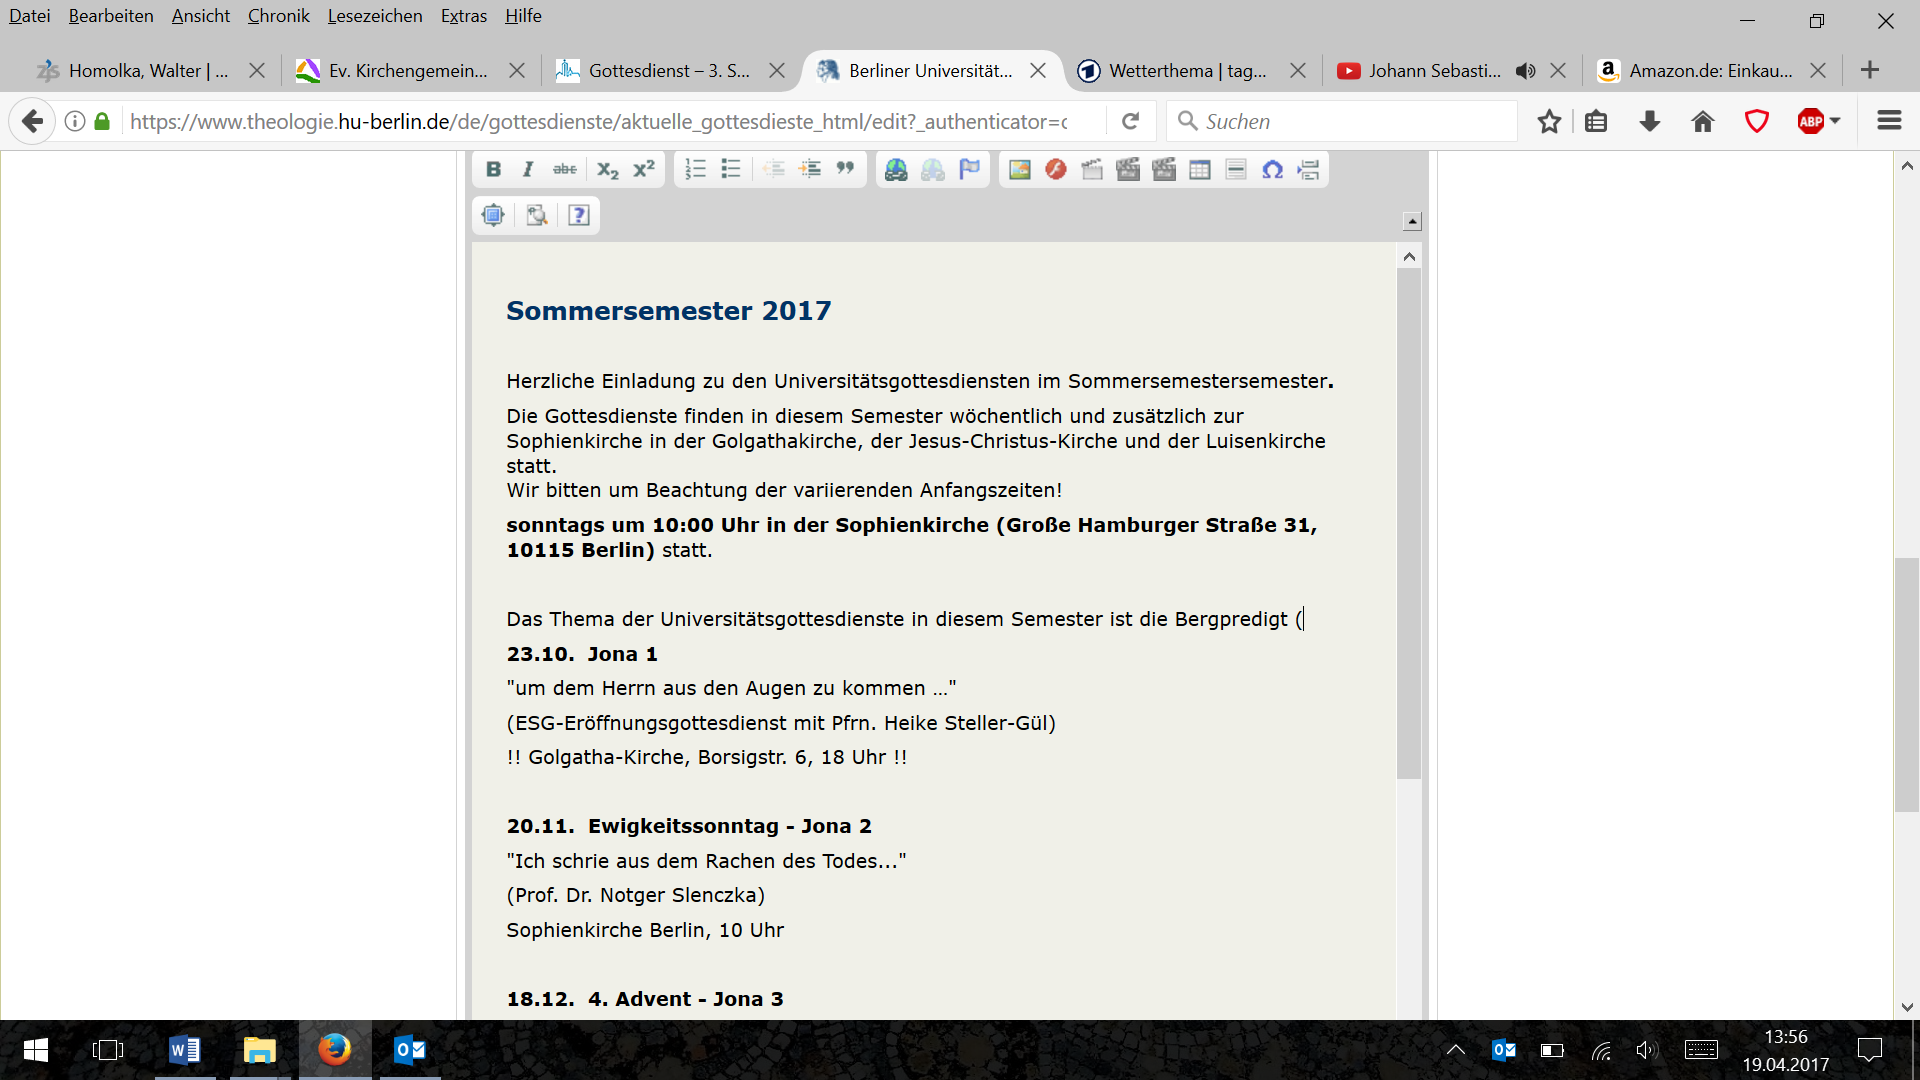The height and width of the screenshot is (1080, 1920).
Task: Open the Lesezeichen menu
Action: coord(374,16)
